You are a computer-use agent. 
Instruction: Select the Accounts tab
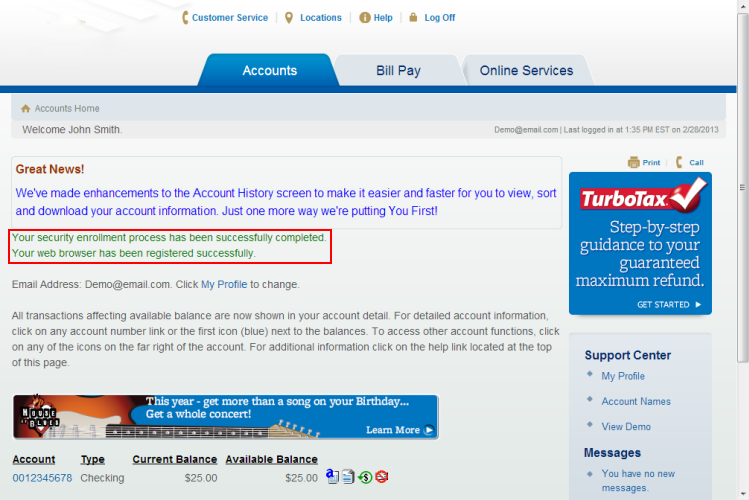269,71
